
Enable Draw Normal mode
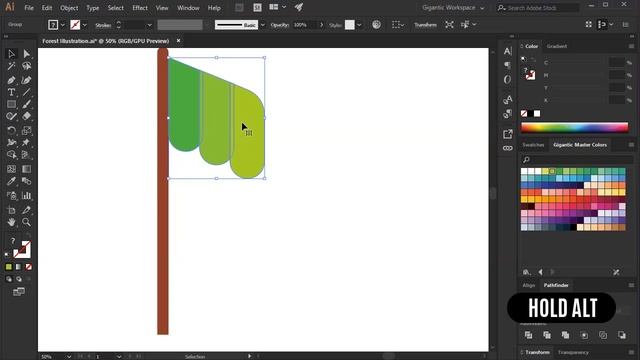coord(9,279)
